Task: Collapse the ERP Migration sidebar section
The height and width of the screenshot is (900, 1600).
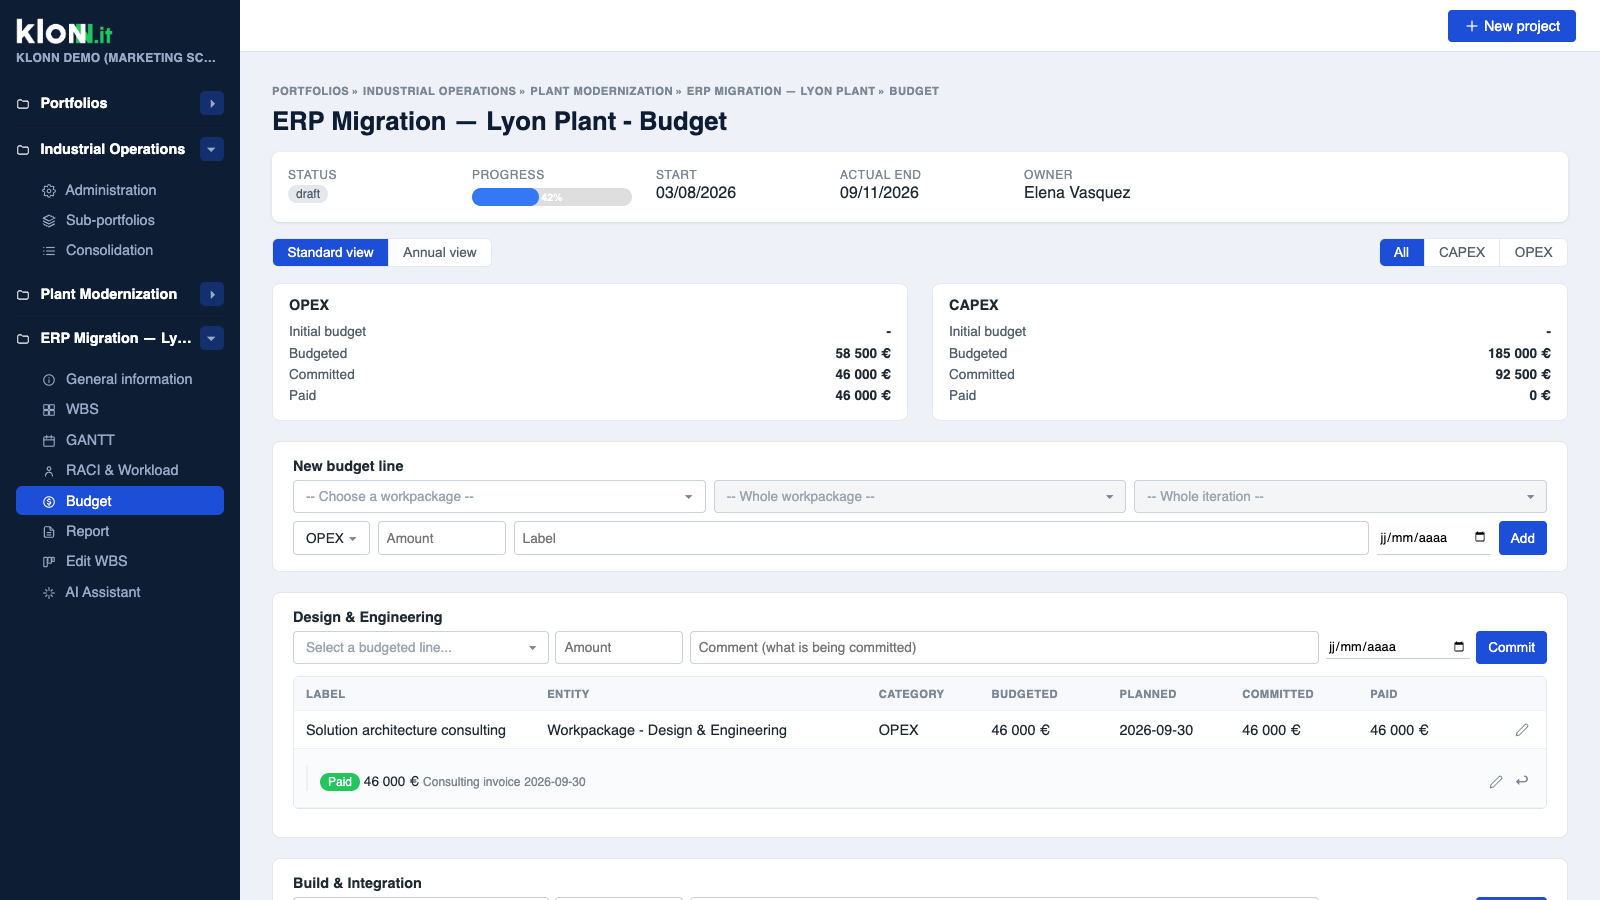Action: [x=212, y=339]
